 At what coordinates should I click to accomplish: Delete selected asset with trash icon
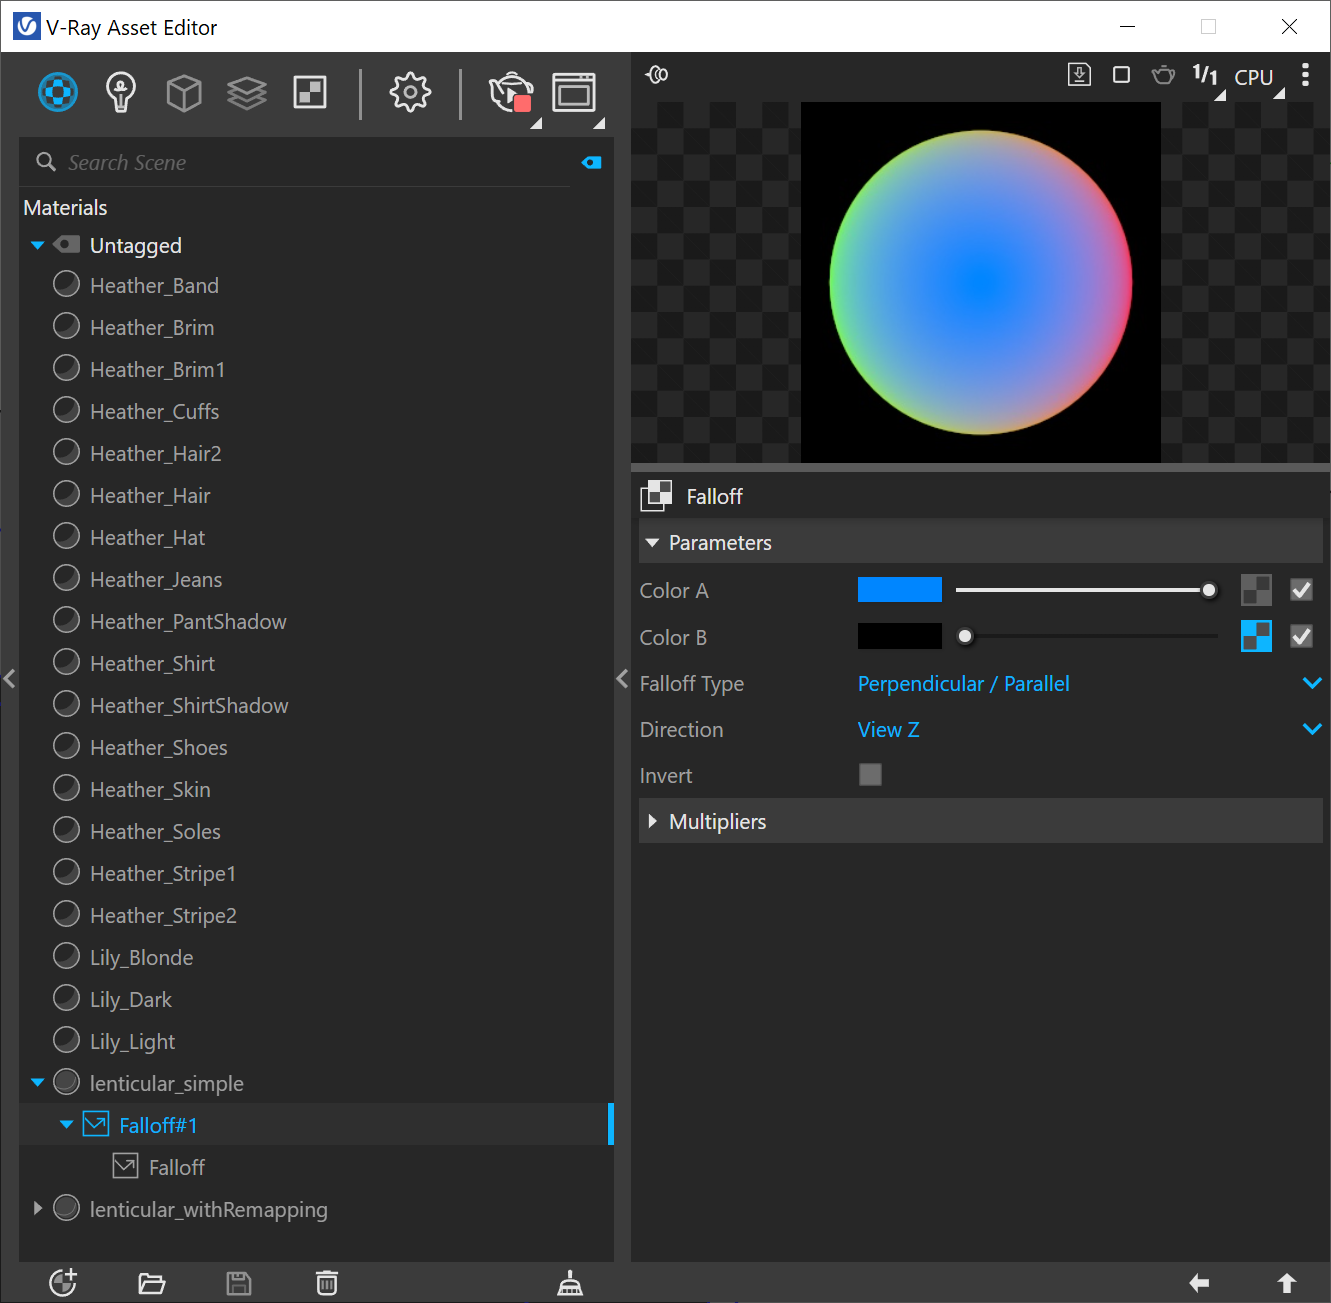(326, 1283)
